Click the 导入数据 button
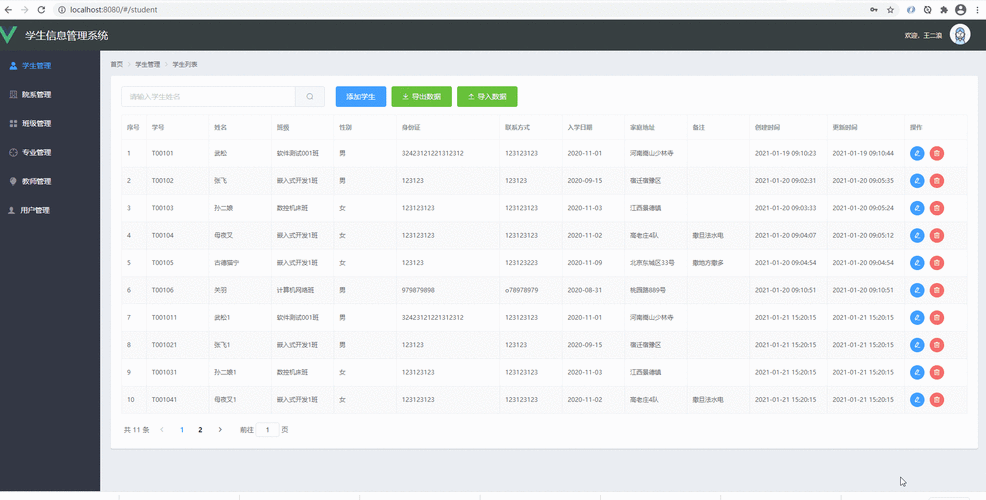The height and width of the screenshot is (500, 986). pos(487,96)
